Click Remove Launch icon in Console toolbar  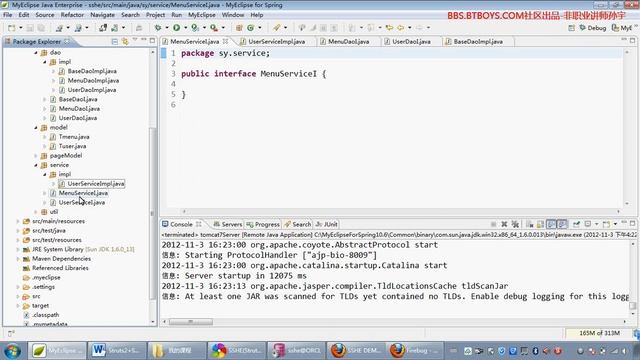(x=504, y=224)
